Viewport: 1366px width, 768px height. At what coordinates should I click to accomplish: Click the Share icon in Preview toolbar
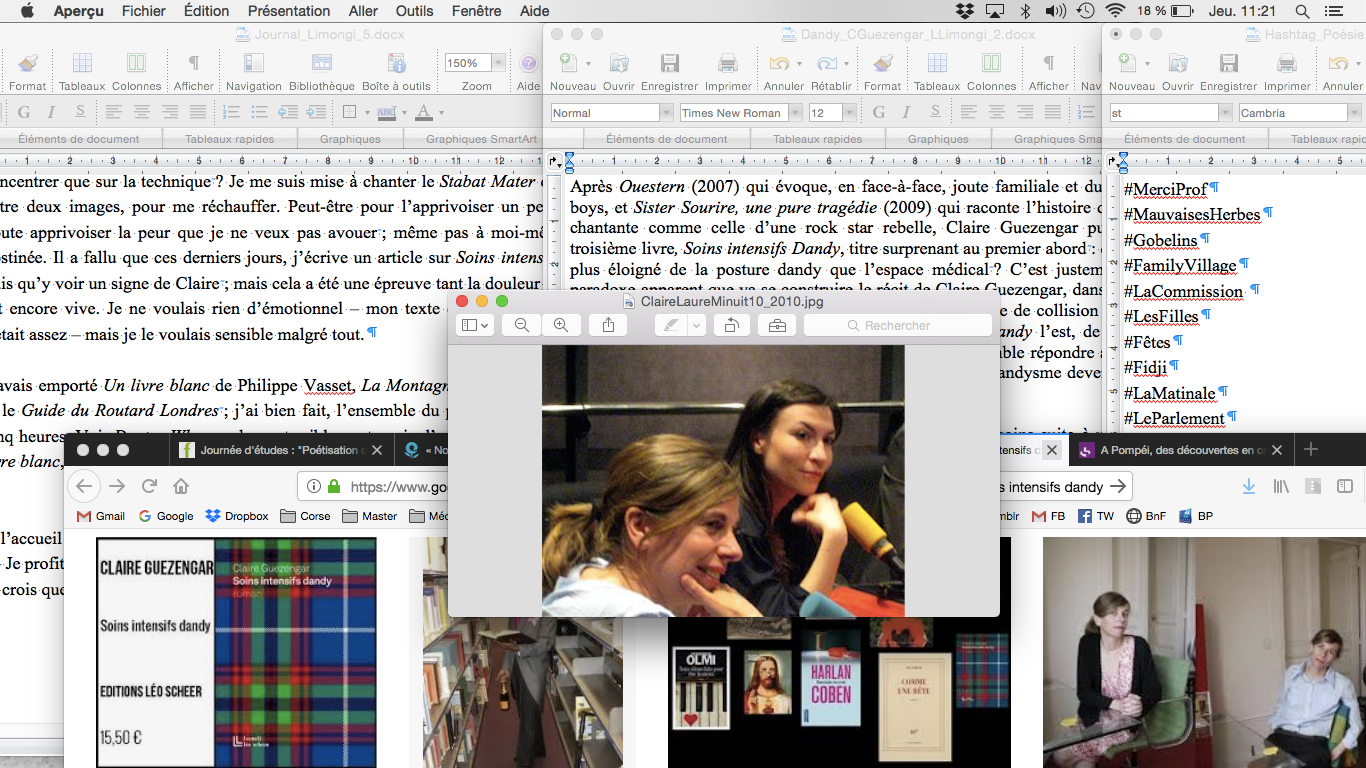click(609, 325)
